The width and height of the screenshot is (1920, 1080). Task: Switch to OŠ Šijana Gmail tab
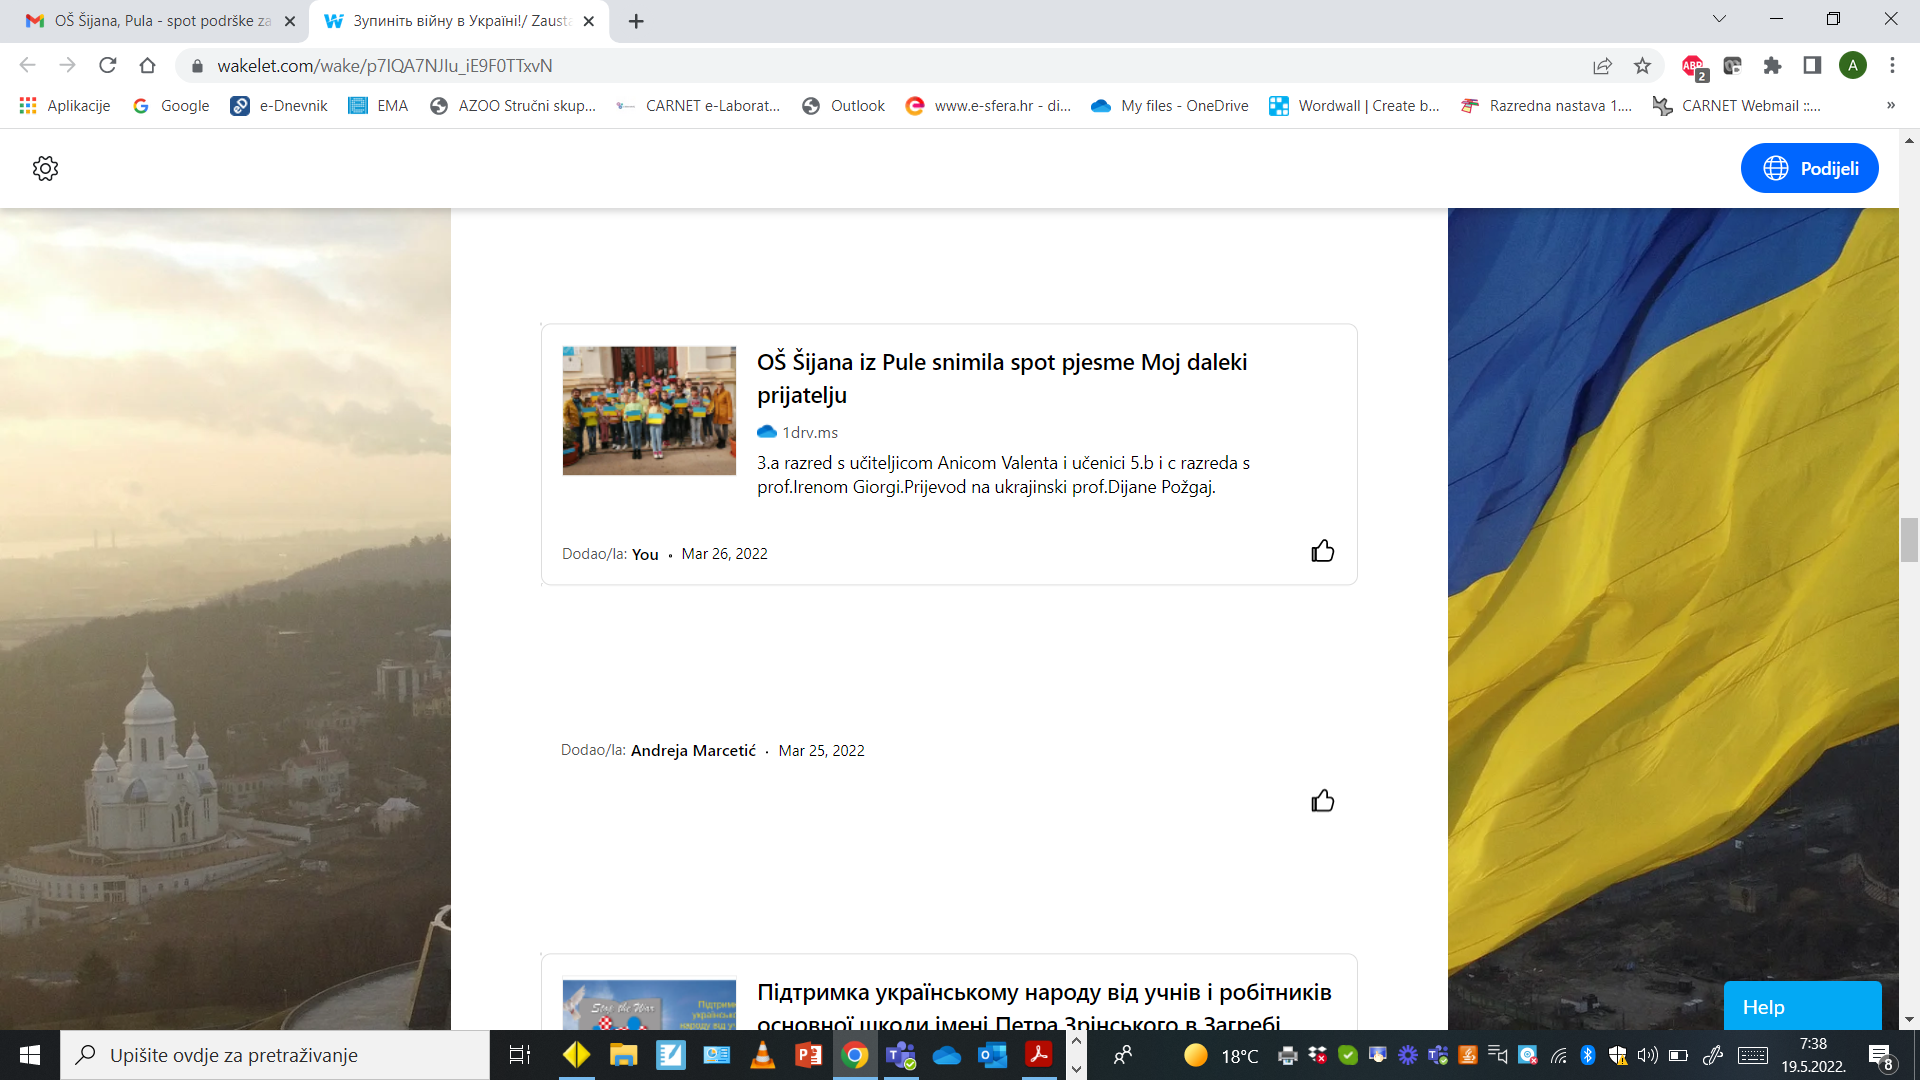[x=160, y=21]
